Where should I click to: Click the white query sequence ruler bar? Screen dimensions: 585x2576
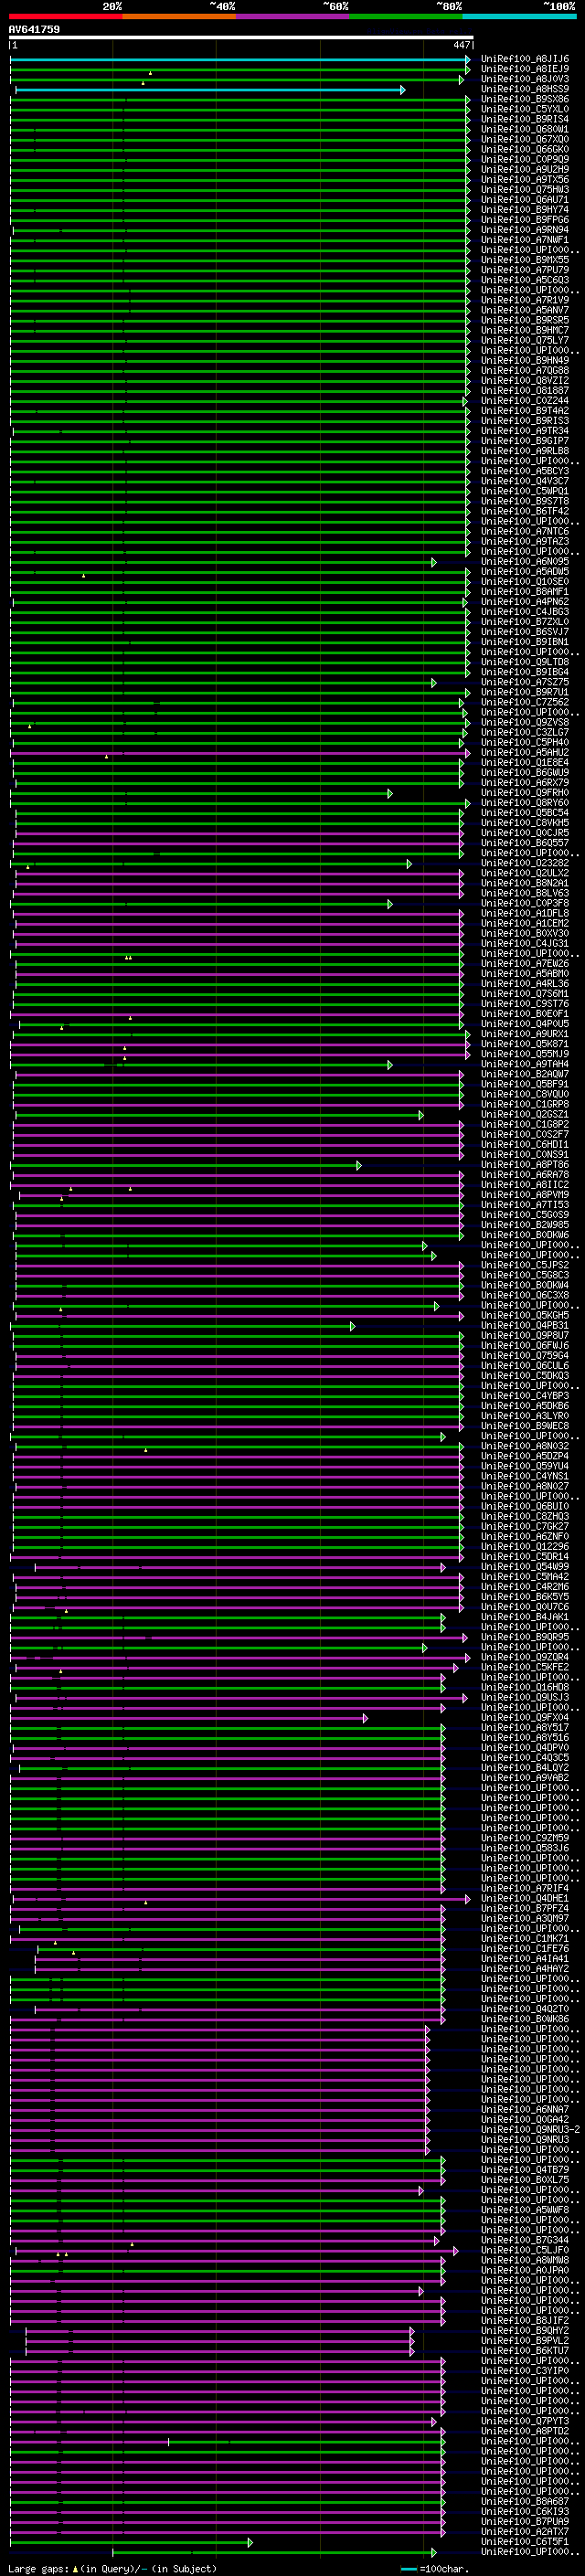[241, 38]
